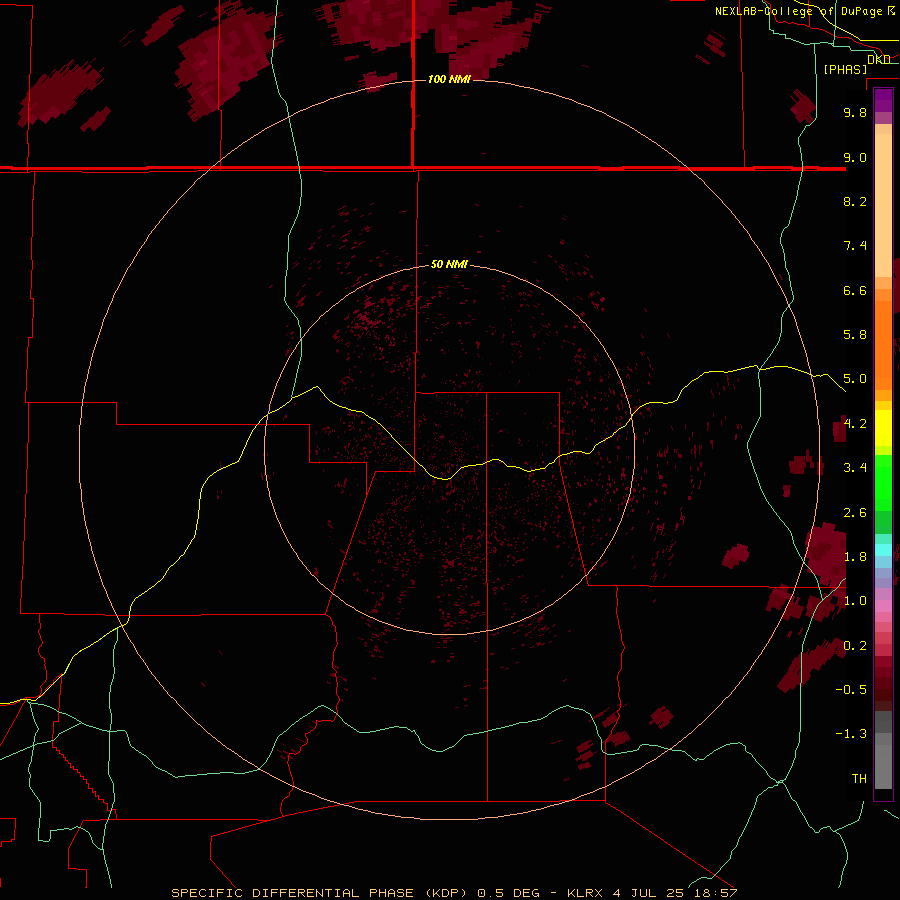The width and height of the screenshot is (900, 900).
Task: Click the 6.6 scale value
Action: pos(855,290)
